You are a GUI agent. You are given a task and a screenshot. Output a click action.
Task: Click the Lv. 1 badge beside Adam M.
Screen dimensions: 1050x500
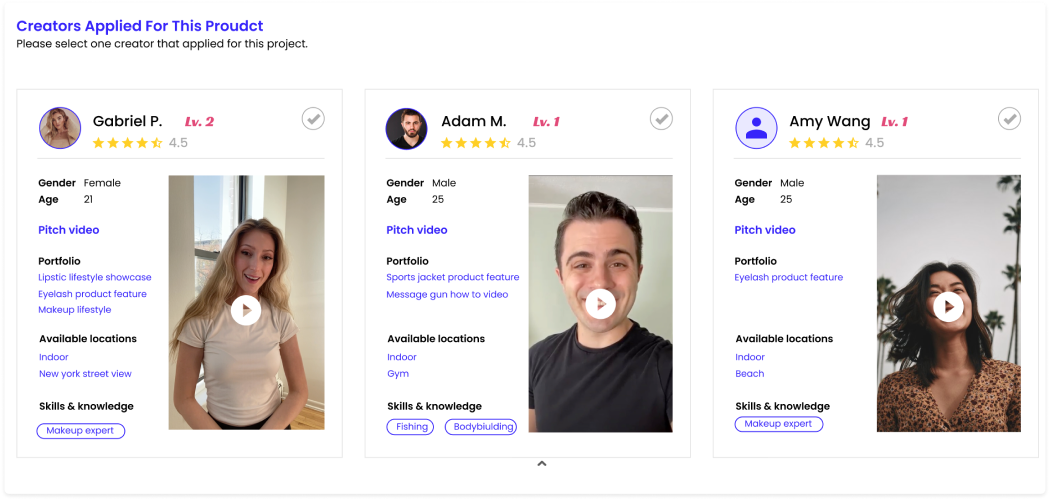[x=546, y=122]
